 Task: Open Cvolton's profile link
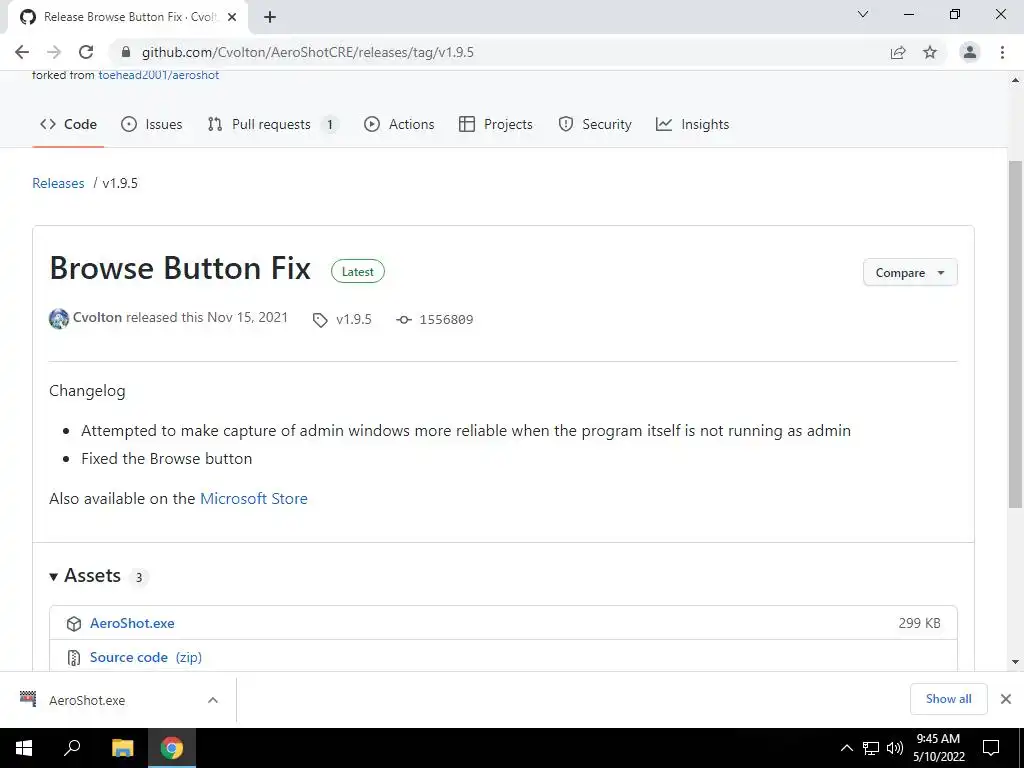[97, 317]
